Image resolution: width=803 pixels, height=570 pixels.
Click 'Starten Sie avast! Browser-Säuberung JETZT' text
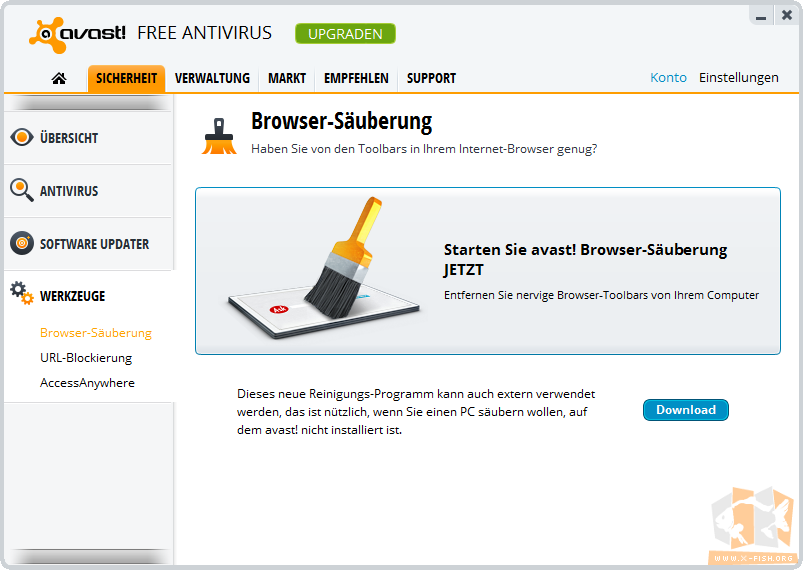(x=585, y=260)
